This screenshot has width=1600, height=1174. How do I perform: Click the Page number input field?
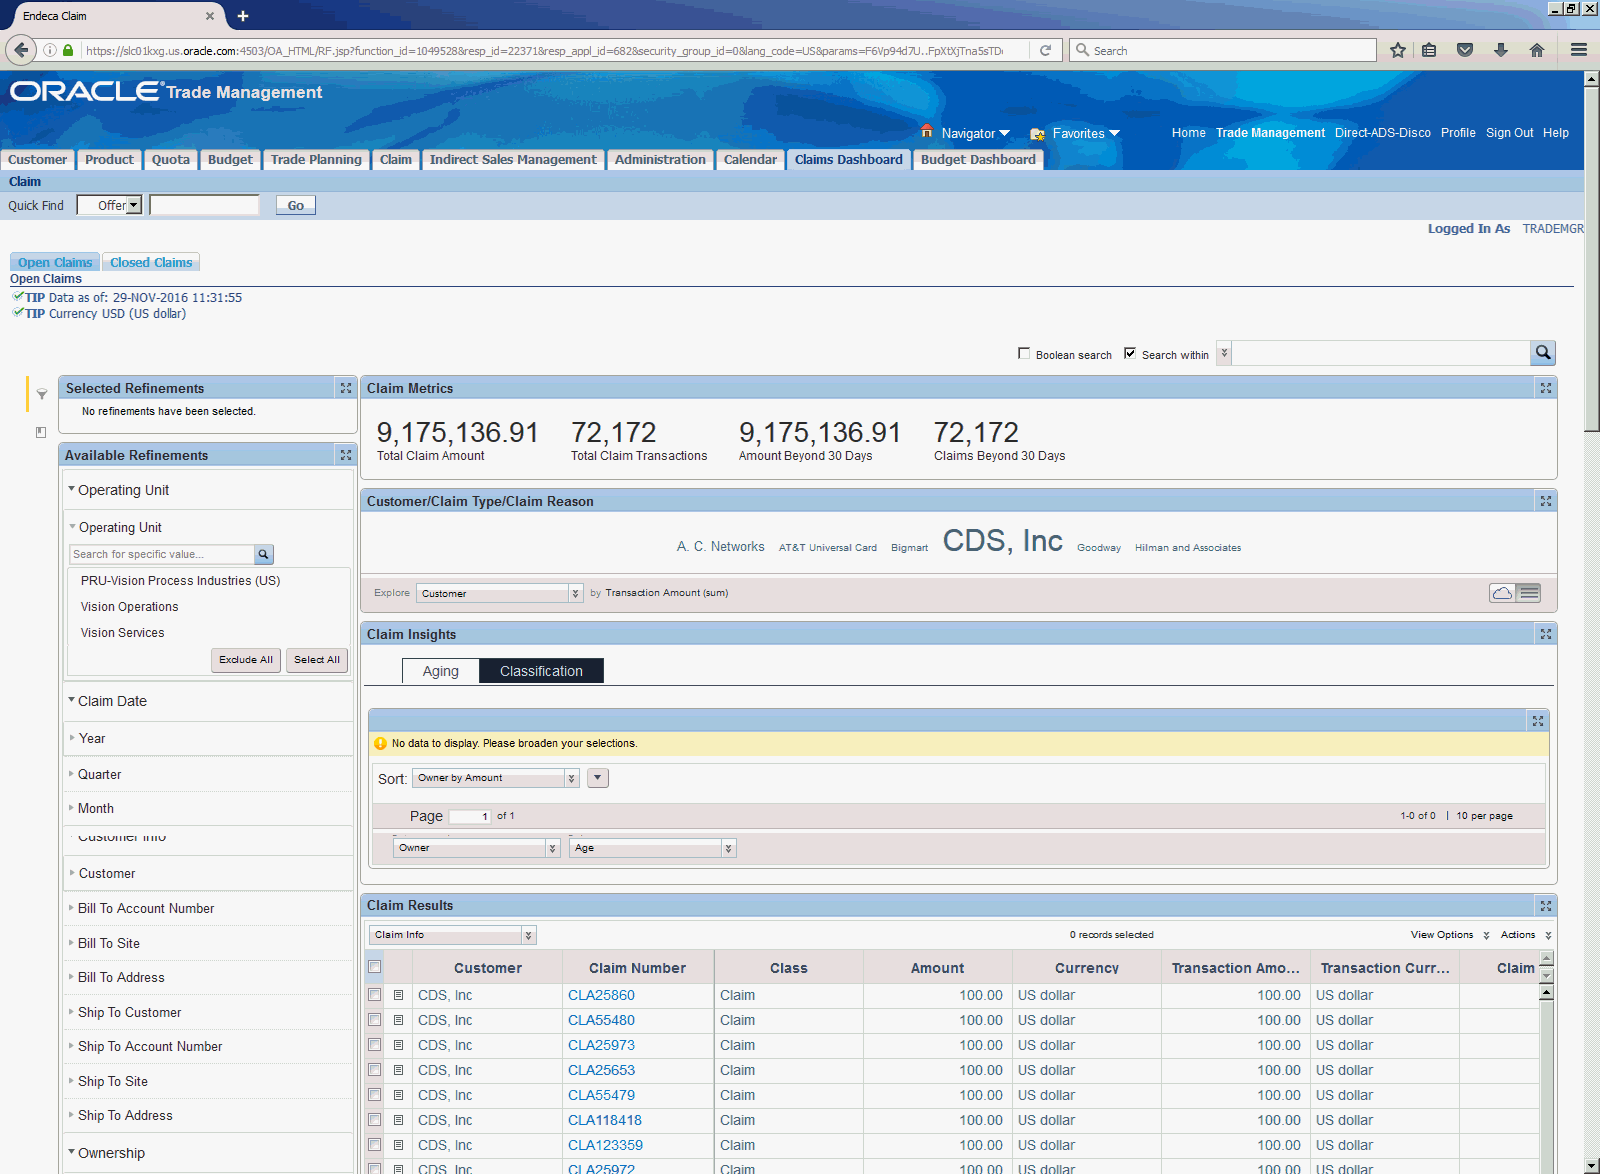click(x=470, y=816)
